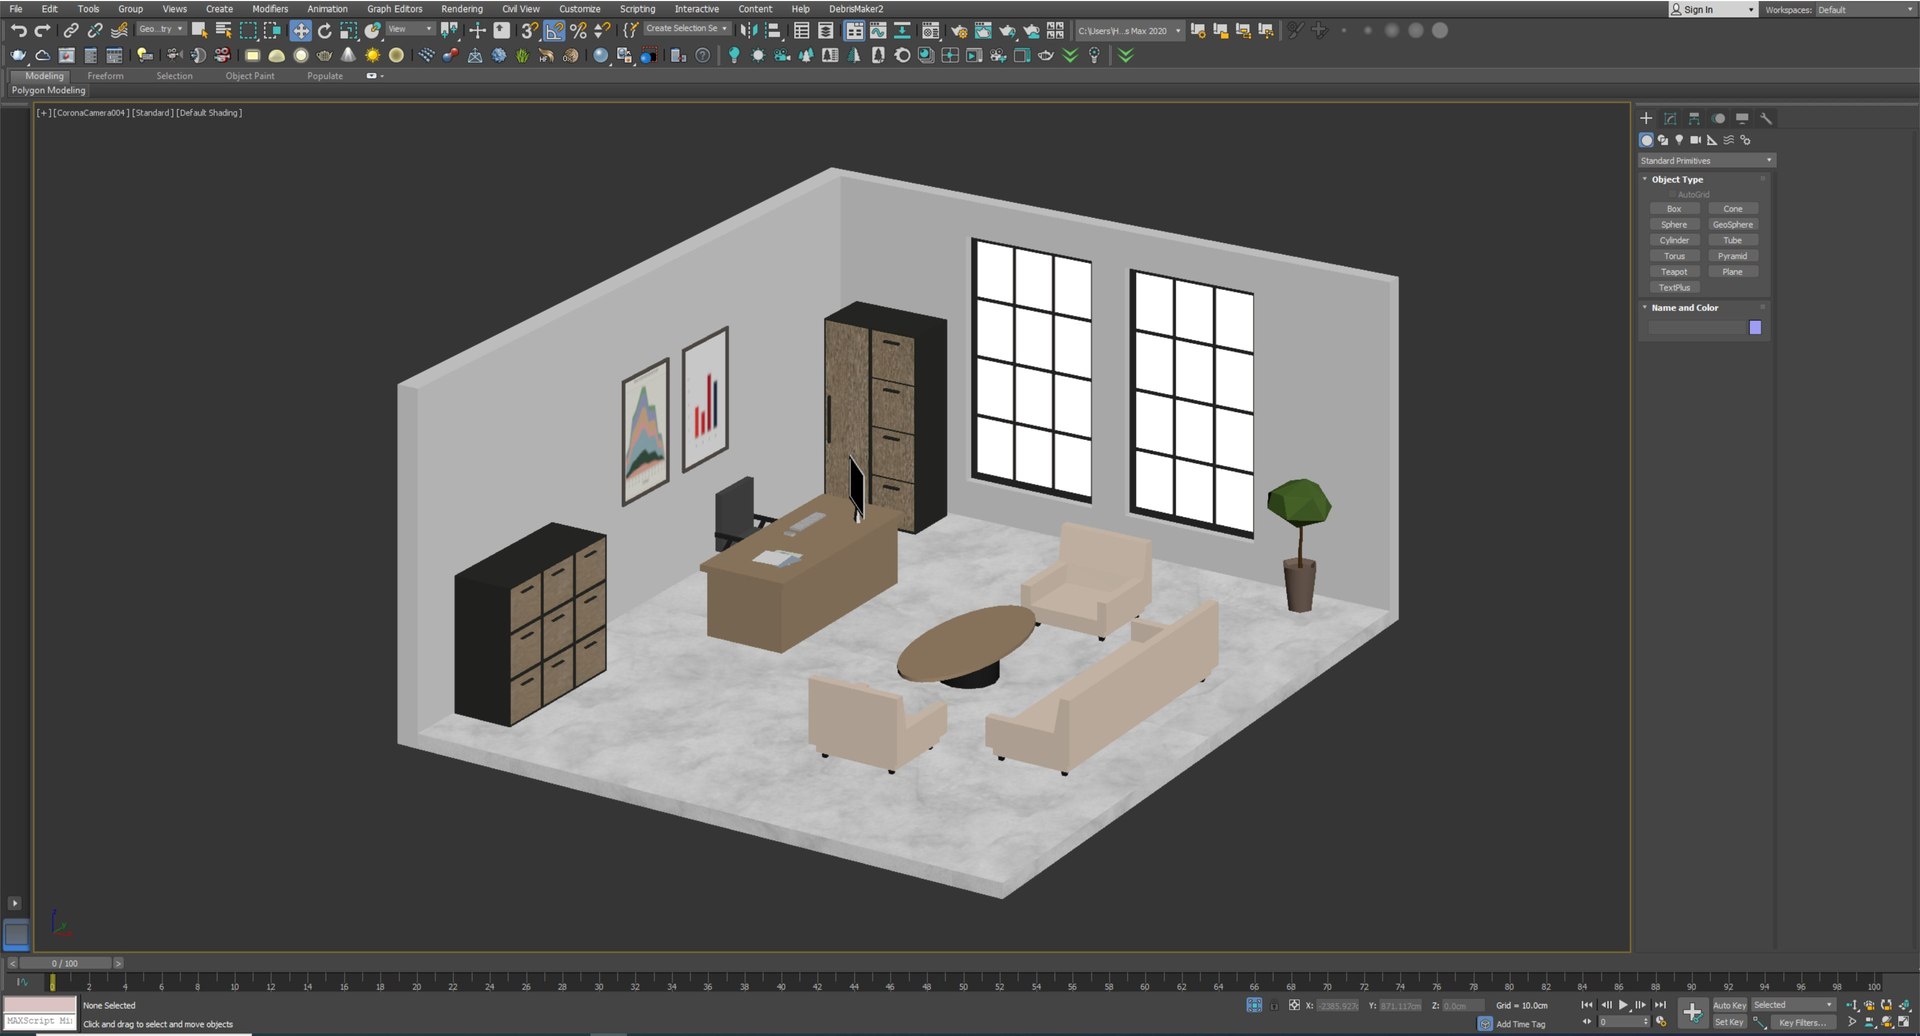Click the Maximize Viewport Toggle icon
The height and width of the screenshot is (1036, 1920).
tap(1903, 1022)
